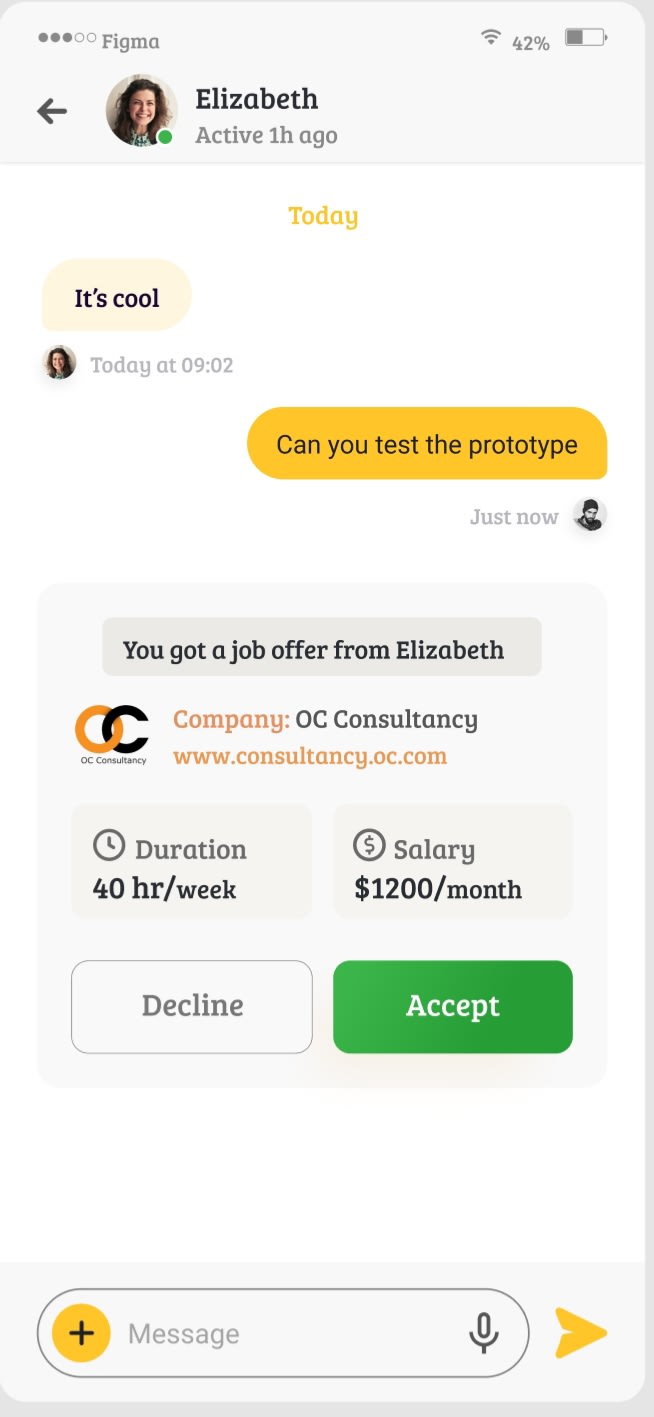
Task: Tap the job offer from Elizabeth banner
Action: [x=322, y=647]
